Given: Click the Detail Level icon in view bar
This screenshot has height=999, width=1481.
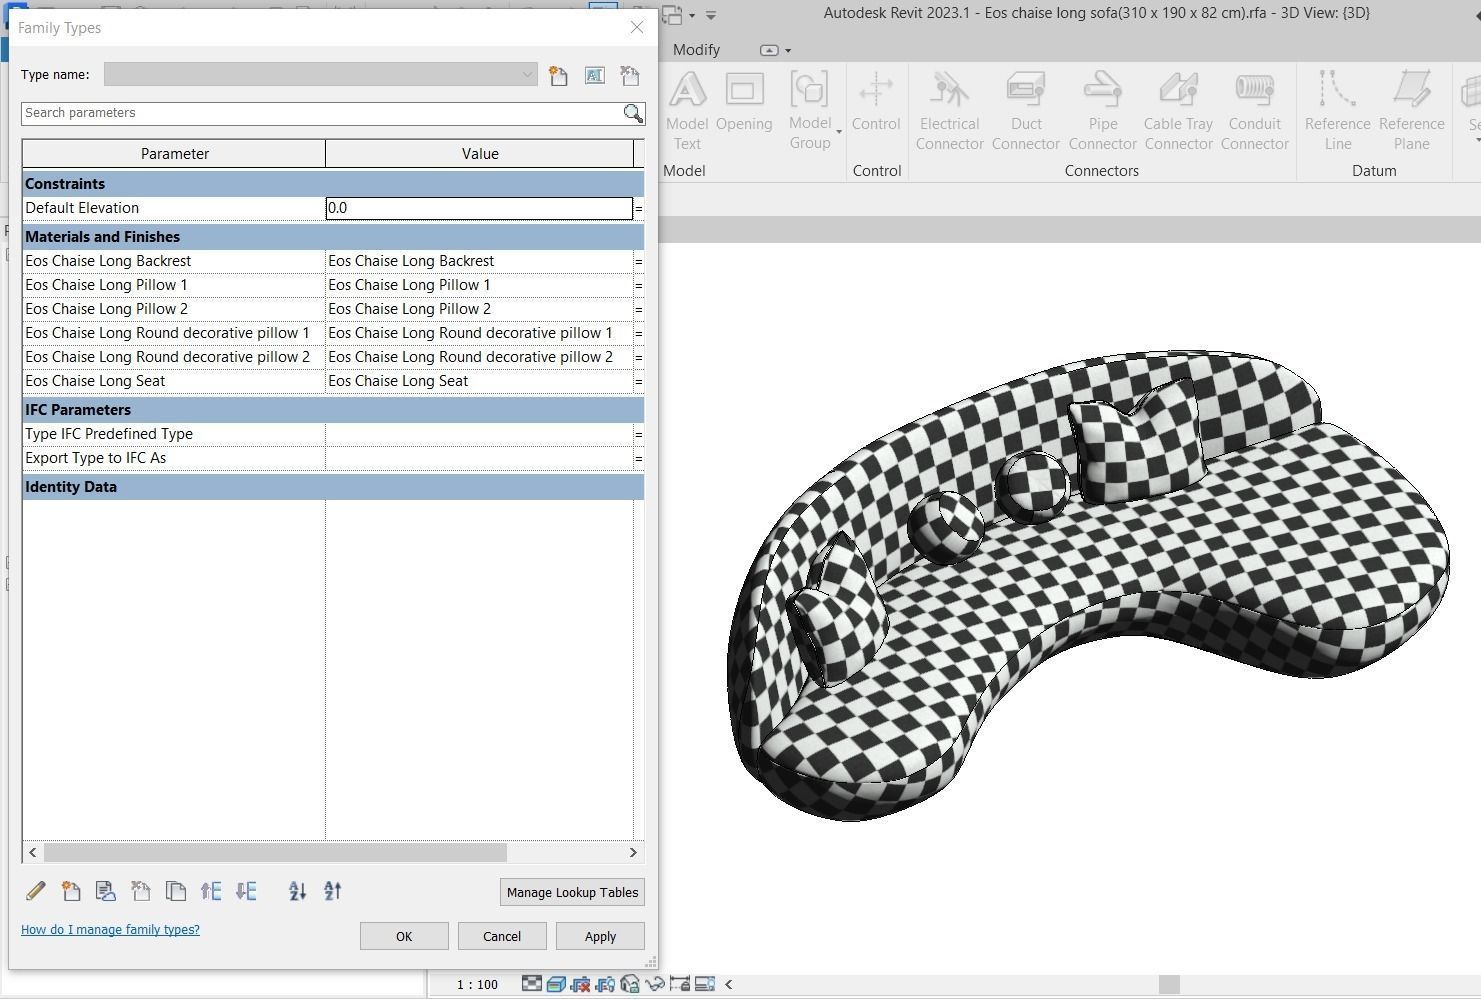Looking at the screenshot, I should coord(532,984).
